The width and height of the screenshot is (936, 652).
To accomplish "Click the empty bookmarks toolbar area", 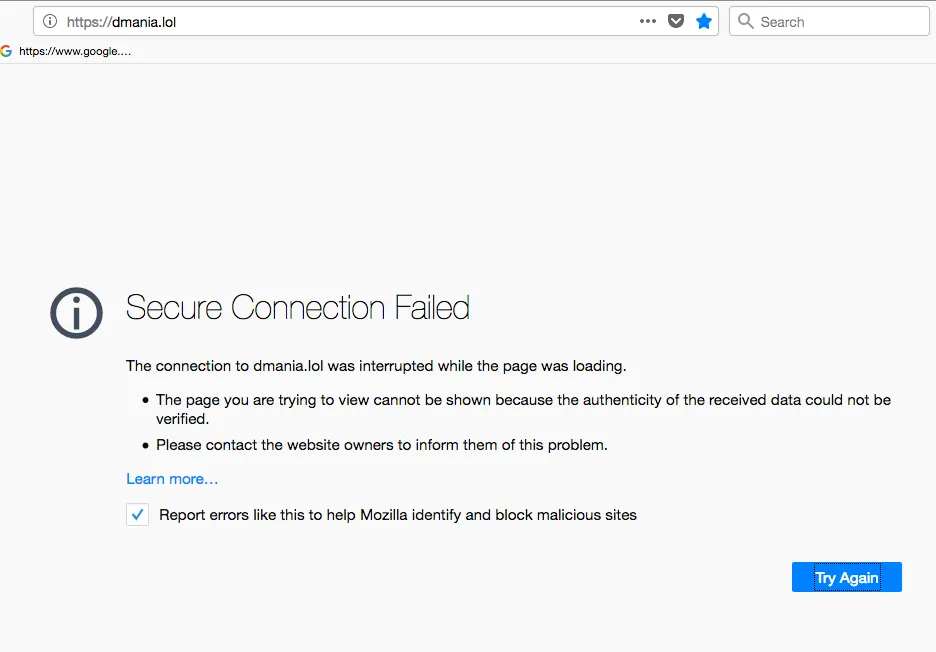I will (531, 51).
